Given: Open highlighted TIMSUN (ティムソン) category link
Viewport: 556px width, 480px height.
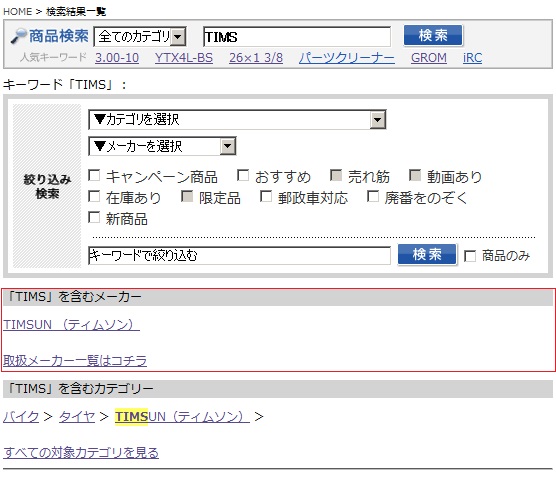Looking at the screenshot, I should pyautogui.click(x=182, y=417).
